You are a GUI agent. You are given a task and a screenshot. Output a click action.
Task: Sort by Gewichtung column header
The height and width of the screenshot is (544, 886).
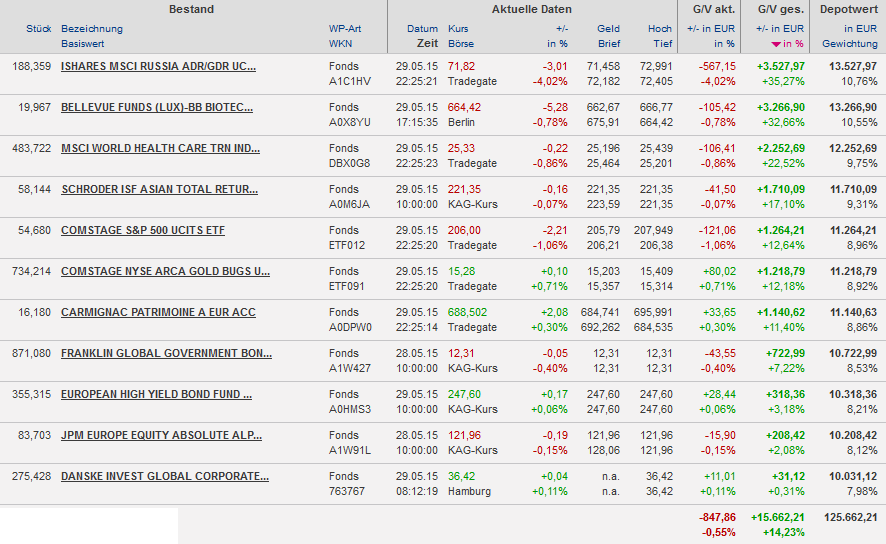coord(849,44)
